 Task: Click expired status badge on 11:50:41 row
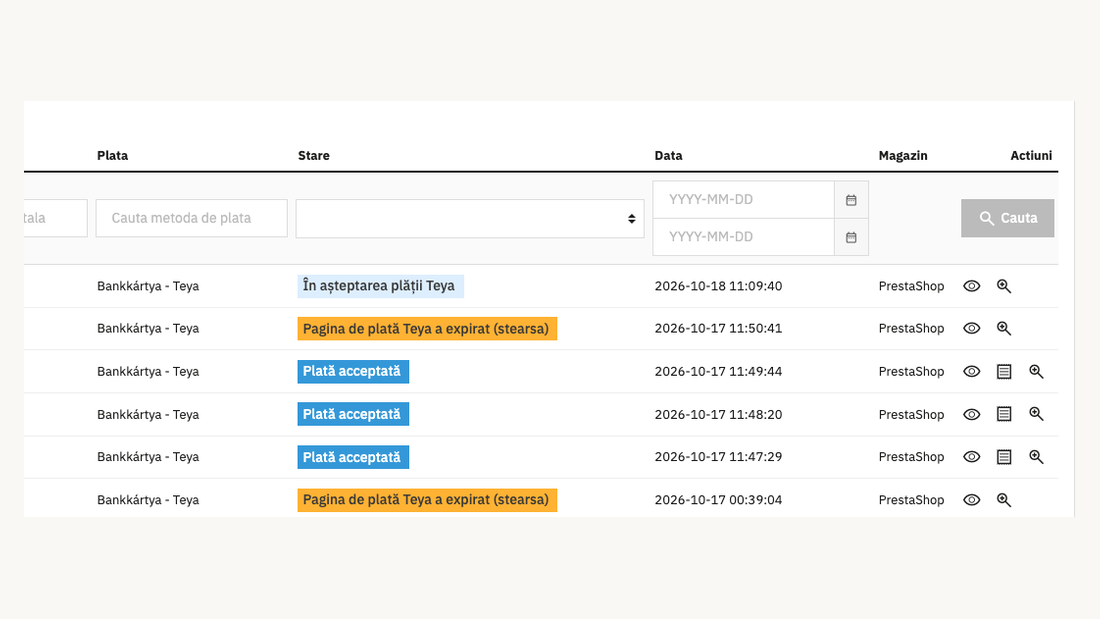pos(427,328)
